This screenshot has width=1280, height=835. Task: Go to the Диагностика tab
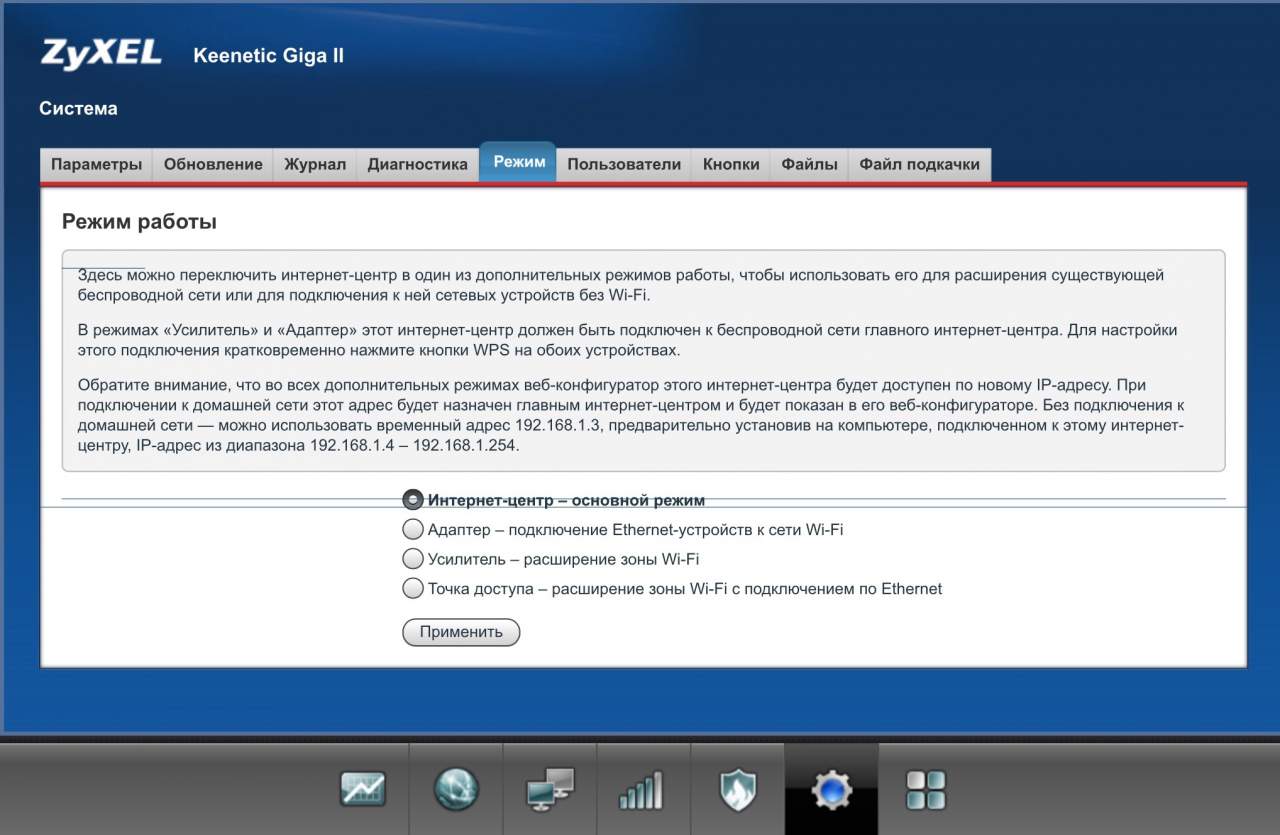tap(417, 165)
